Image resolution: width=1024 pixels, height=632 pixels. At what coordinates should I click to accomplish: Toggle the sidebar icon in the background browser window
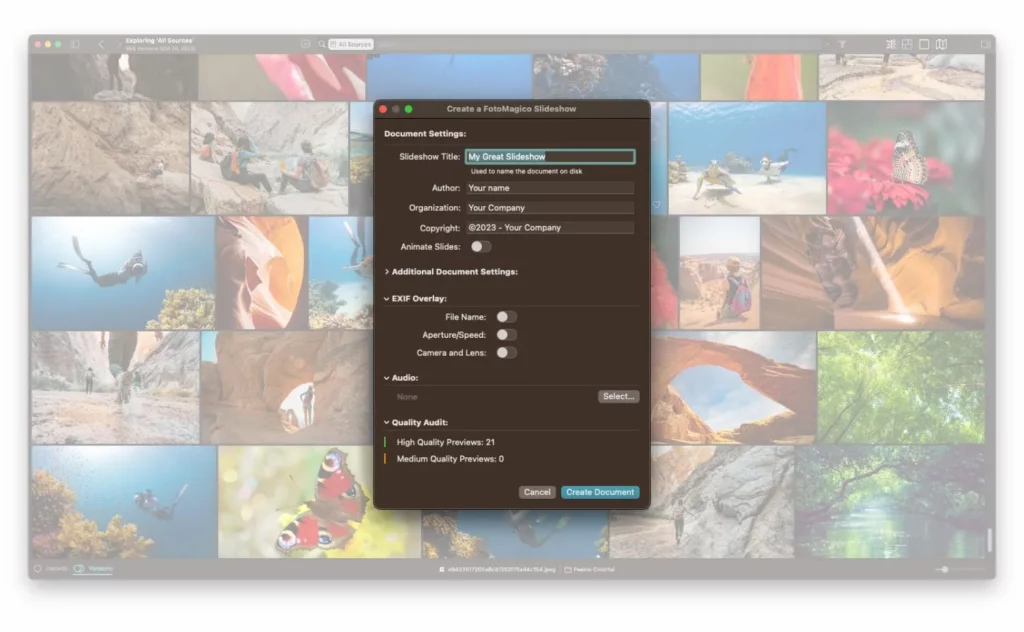coord(75,44)
